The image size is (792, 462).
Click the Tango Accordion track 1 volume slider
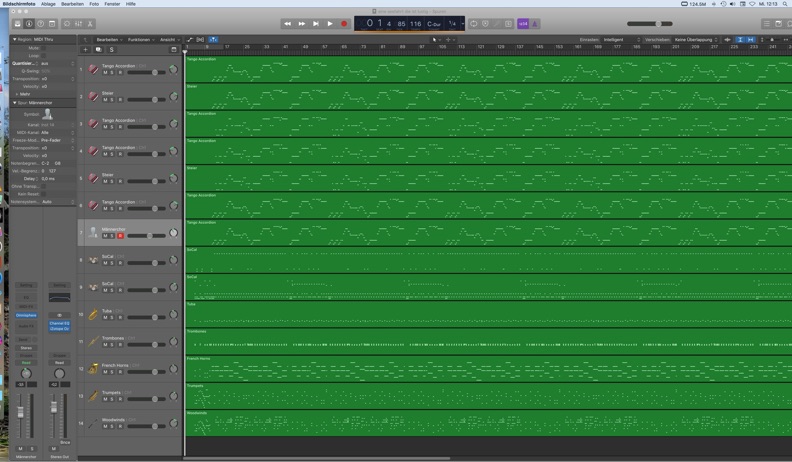click(x=146, y=73)
